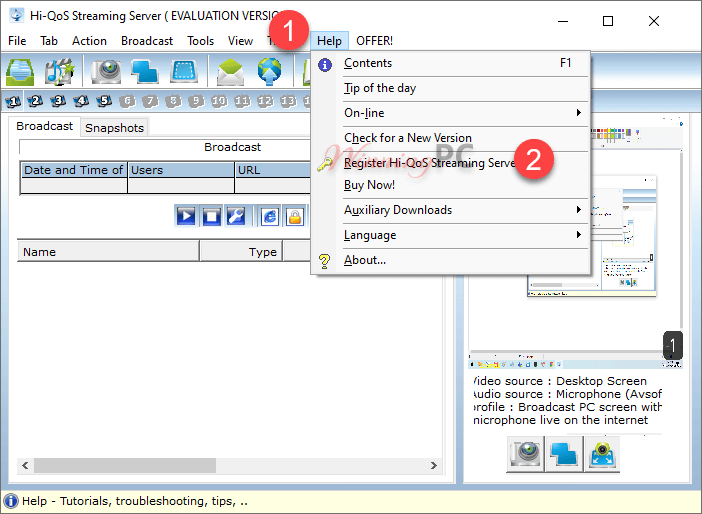Open the Tab menu
Viewport: 702px width, 514px height.
49,41
